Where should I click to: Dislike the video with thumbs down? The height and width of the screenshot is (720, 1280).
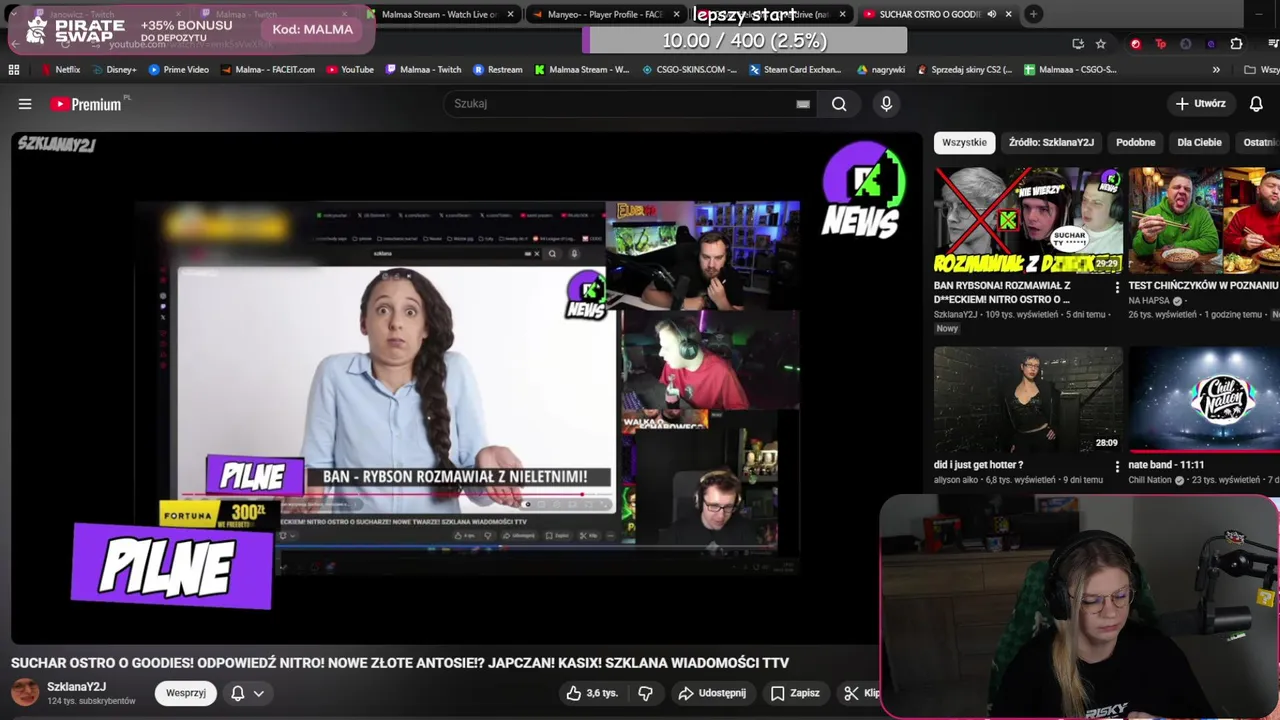click(646, 693)
